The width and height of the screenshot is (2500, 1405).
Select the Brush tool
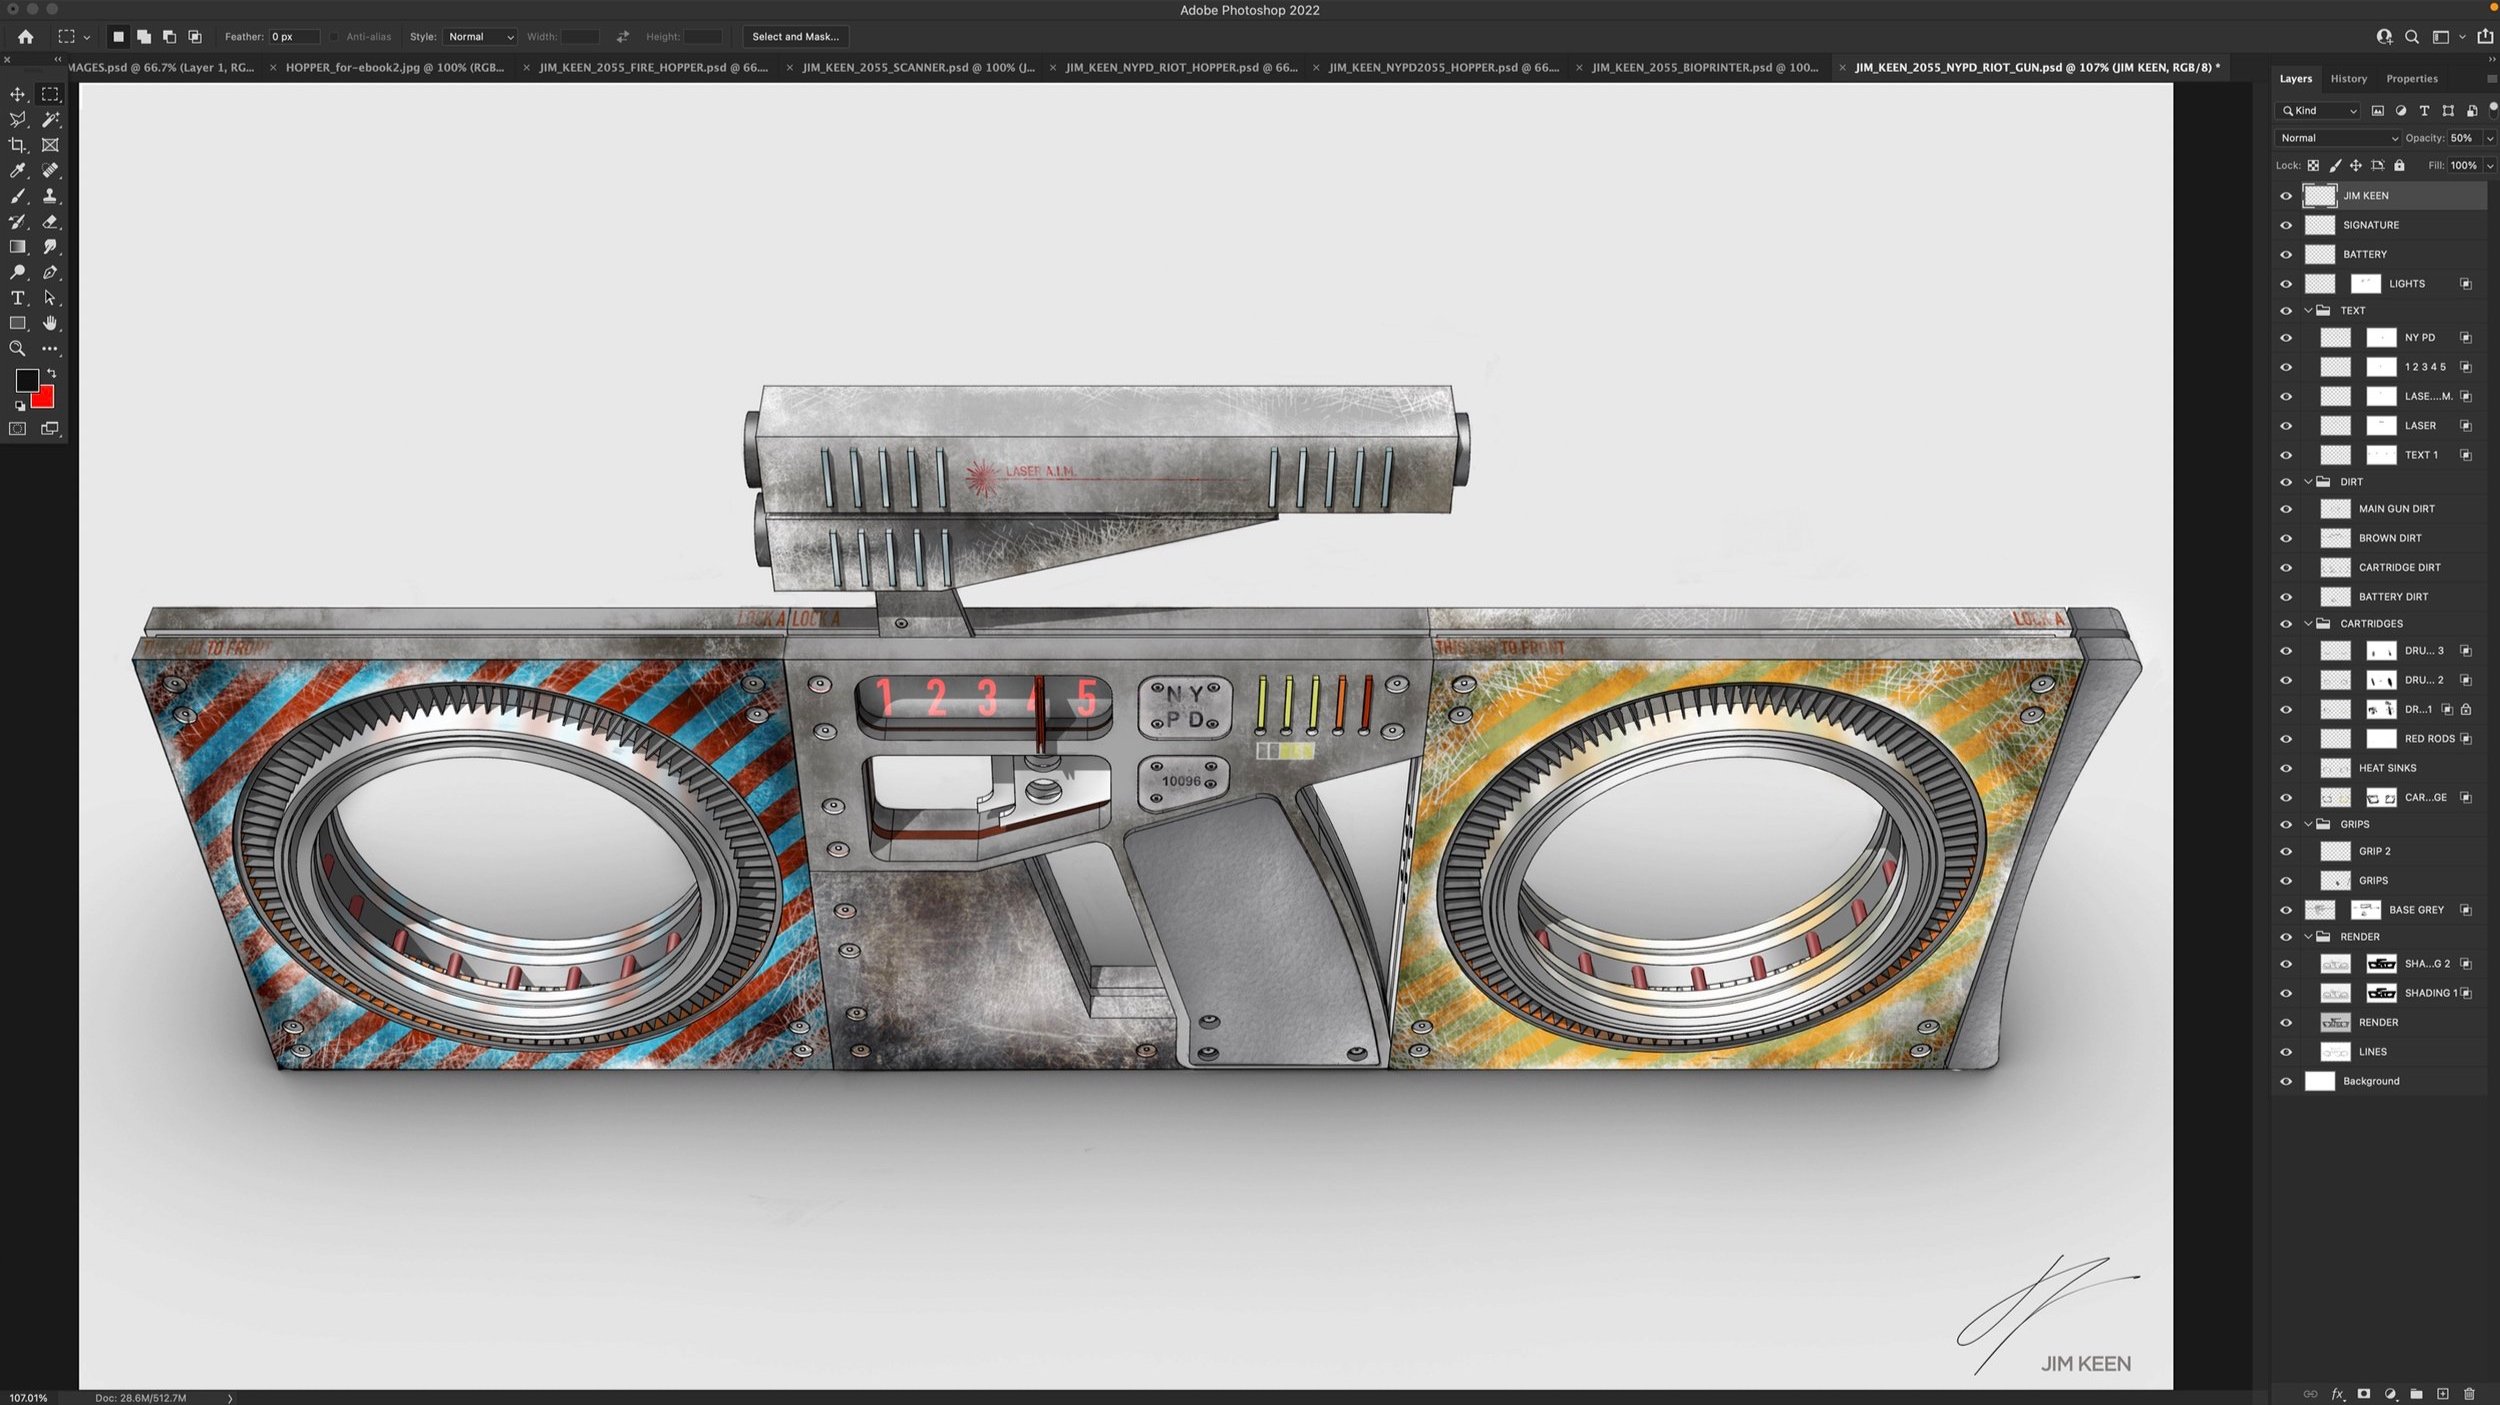pos(17,196)
